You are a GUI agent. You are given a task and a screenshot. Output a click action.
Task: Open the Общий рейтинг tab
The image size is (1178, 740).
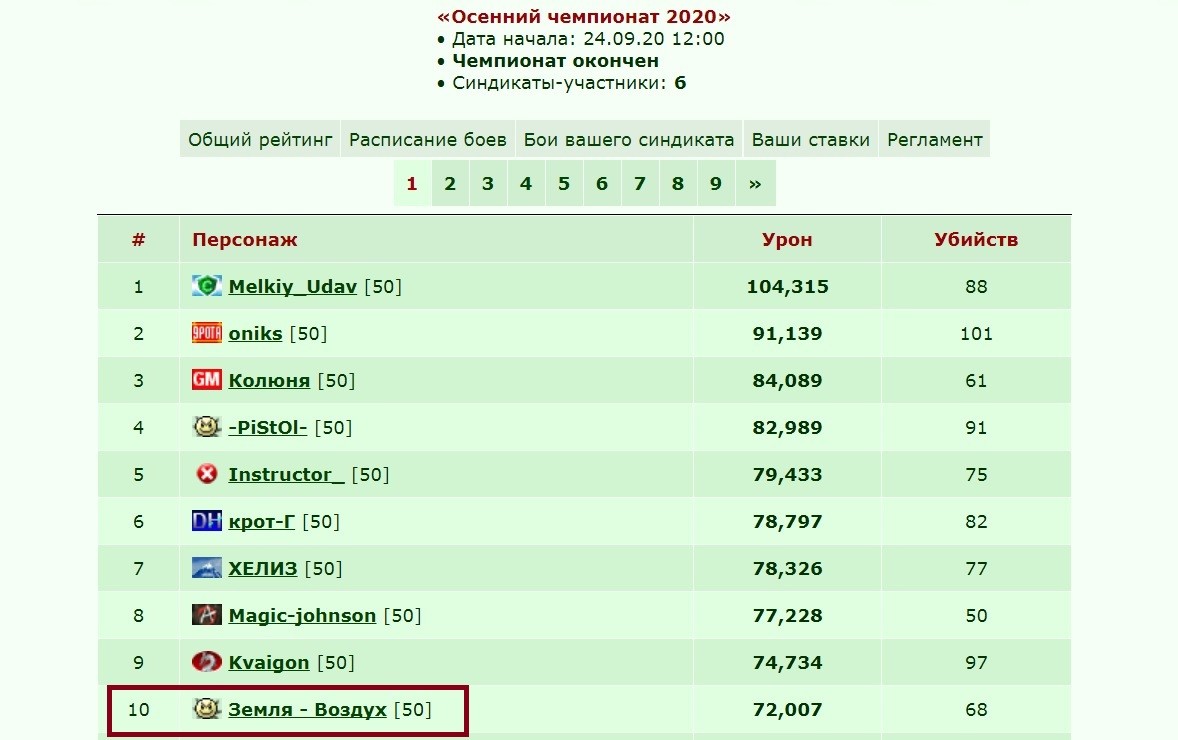260,140
